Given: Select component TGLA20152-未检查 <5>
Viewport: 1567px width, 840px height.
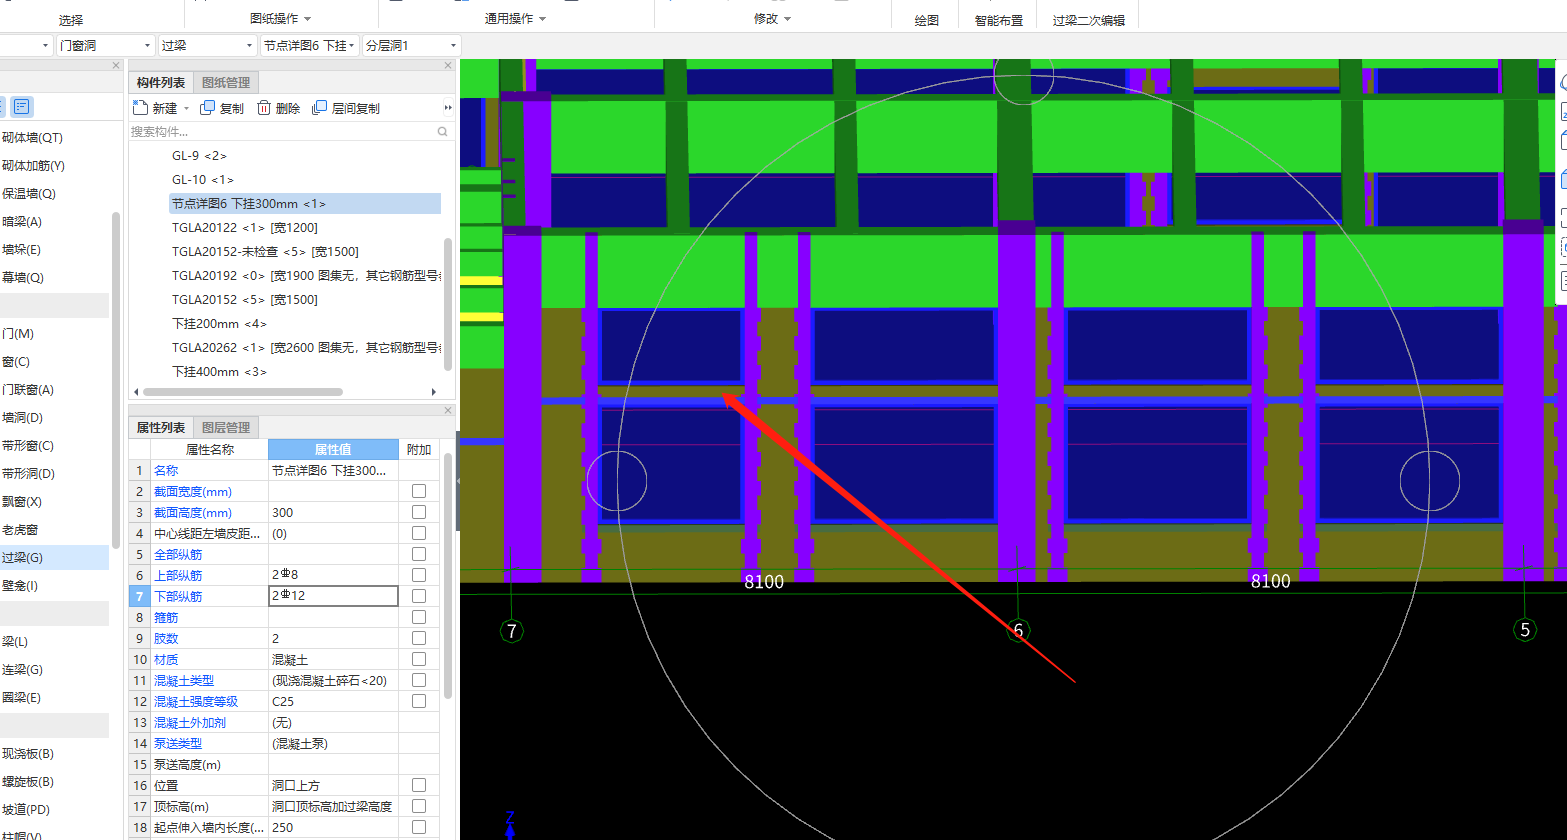Looking at the screenshot, I should (265, 252).
